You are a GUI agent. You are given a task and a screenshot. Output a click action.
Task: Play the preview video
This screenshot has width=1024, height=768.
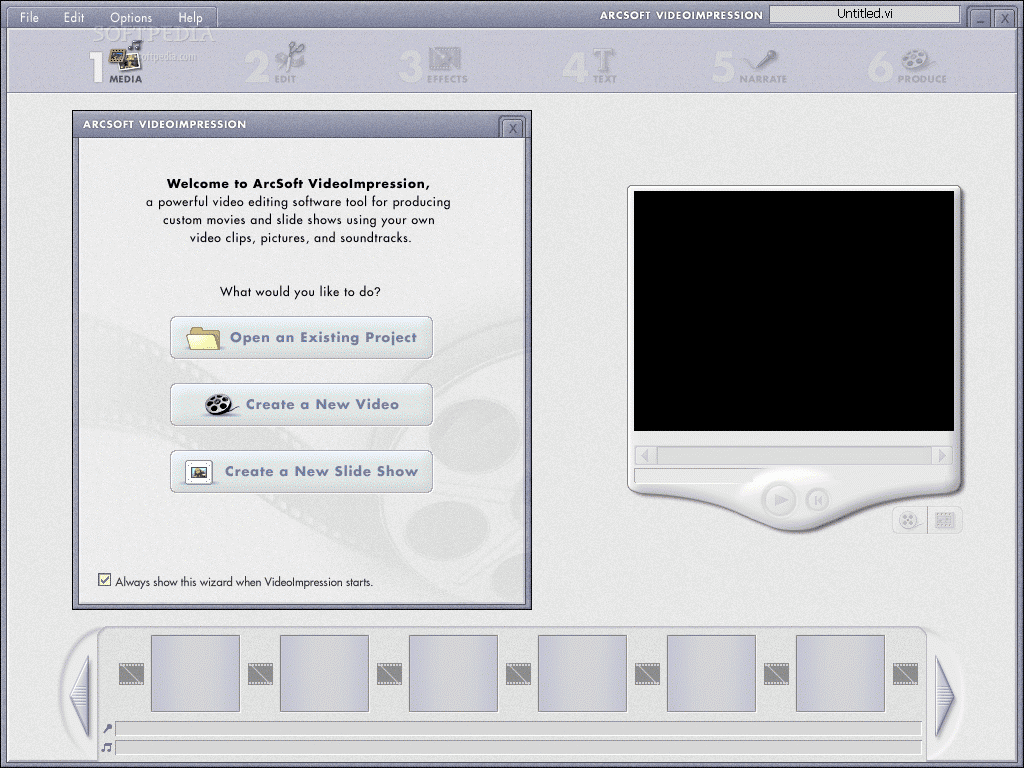click(x=779, y=500)
